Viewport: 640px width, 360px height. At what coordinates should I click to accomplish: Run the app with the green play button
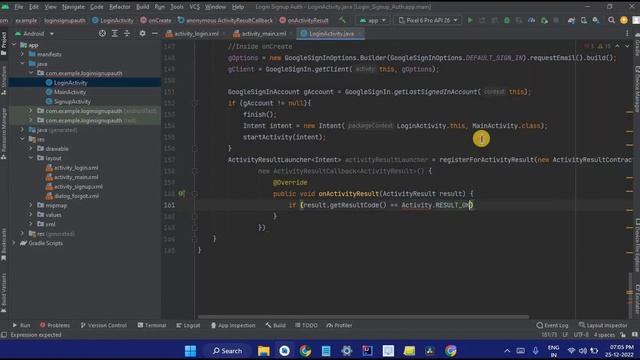pos(470,20)
